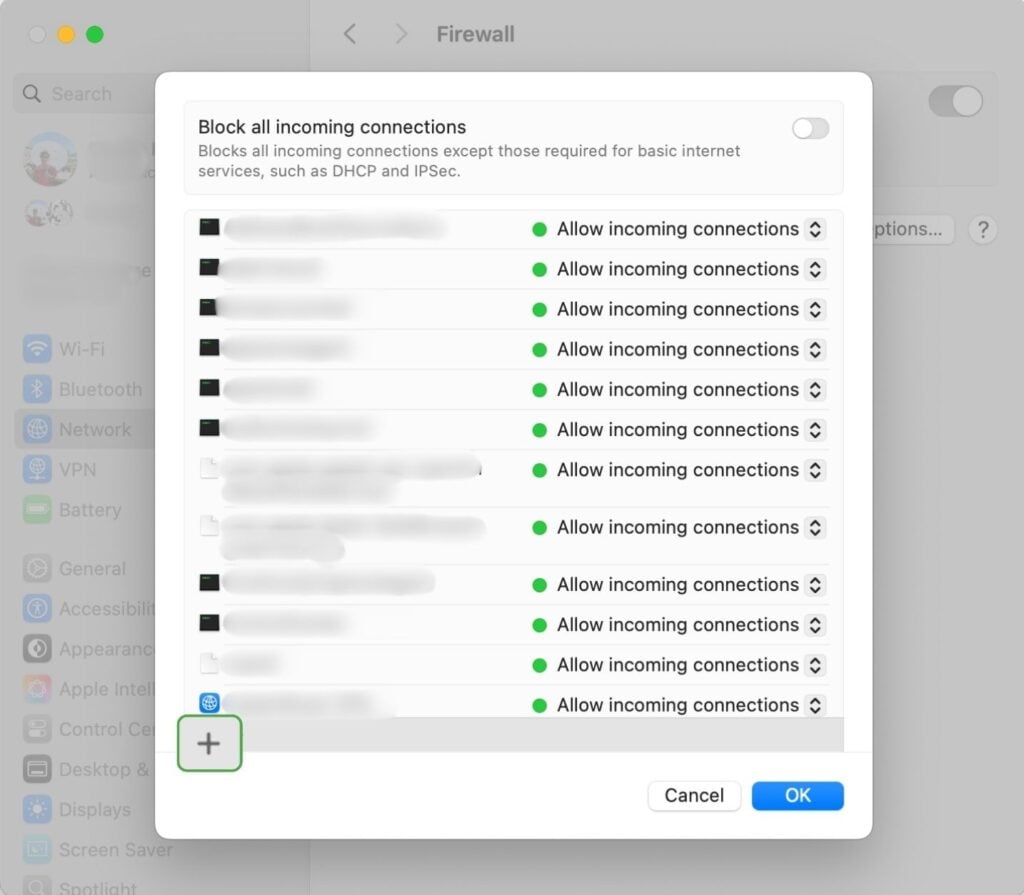Click the Options… button behind the dialog
Viewport: 1024px width, 895px height.
click(x=912, y=229)
